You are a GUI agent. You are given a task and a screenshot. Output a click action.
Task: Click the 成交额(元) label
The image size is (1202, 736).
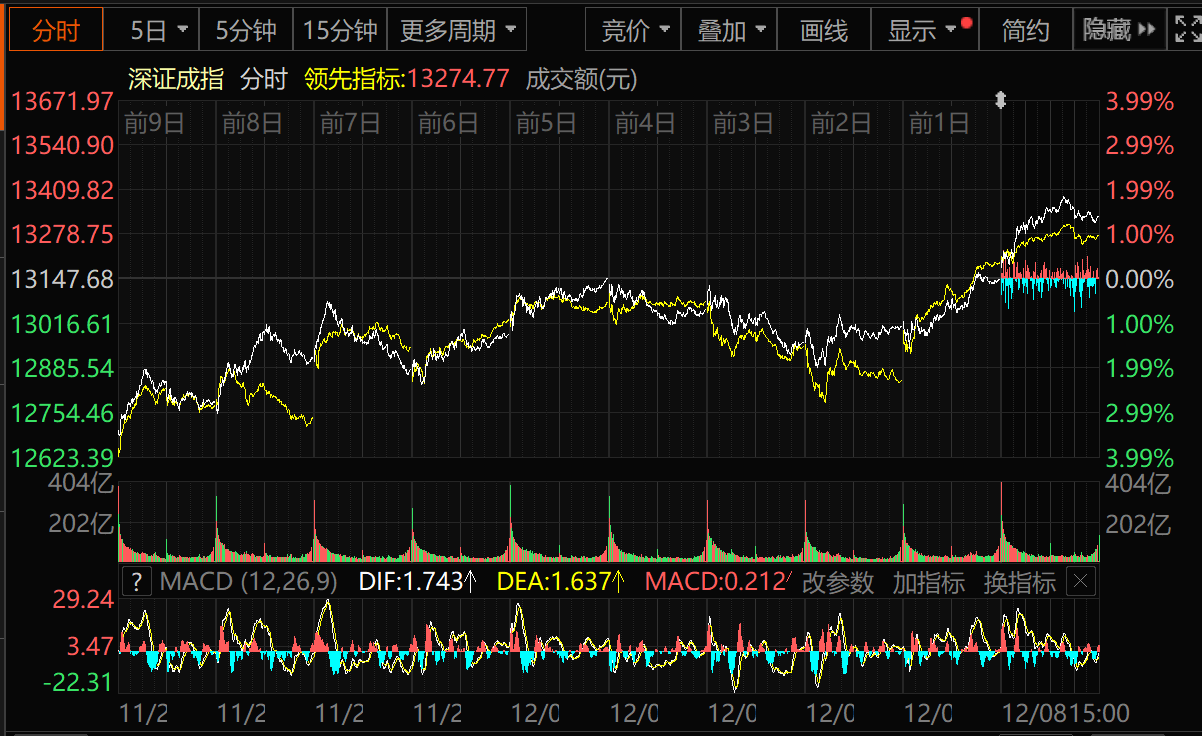pyautogui.click(x=581, y=80)
